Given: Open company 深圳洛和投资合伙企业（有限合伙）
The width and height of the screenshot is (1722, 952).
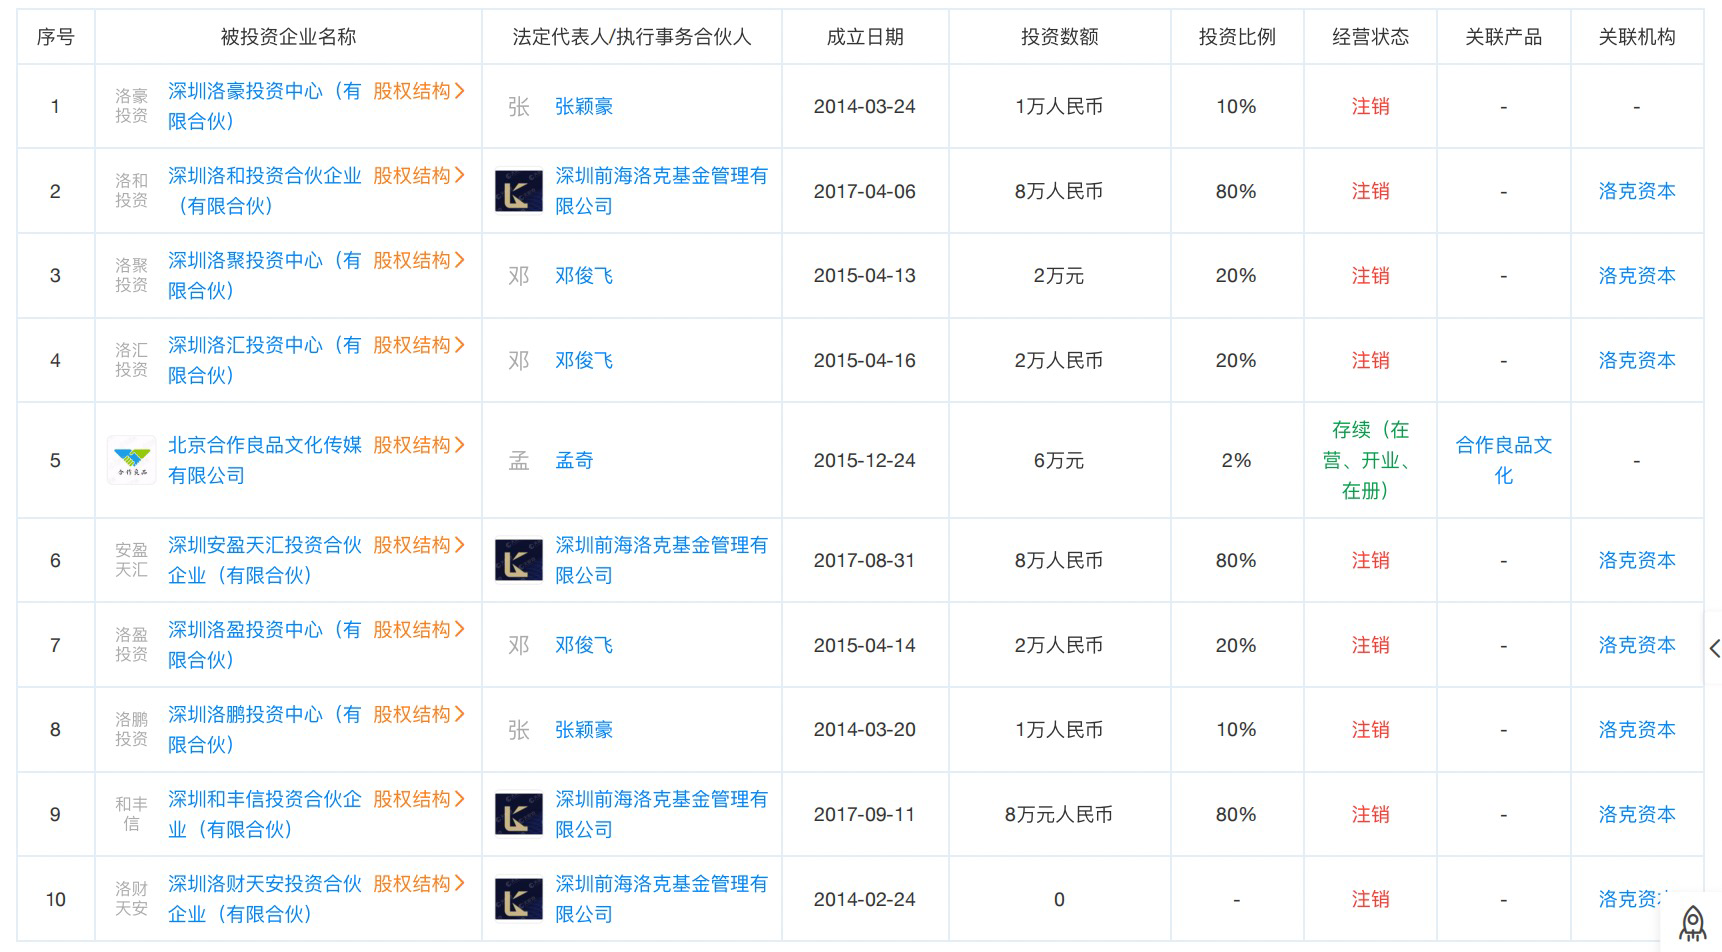Looking at the screenshot, I should pos(265,191).
